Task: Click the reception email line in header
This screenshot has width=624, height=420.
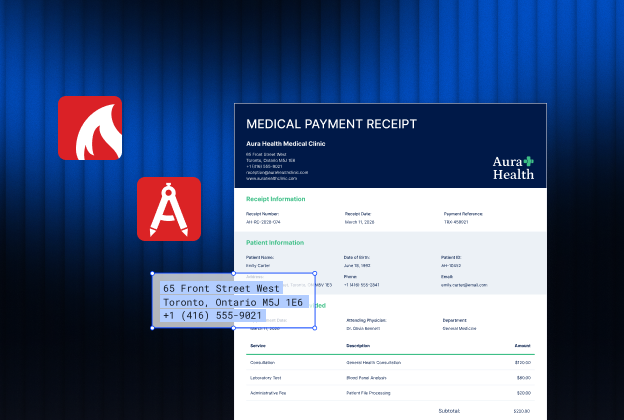Action: pos(277,173)
